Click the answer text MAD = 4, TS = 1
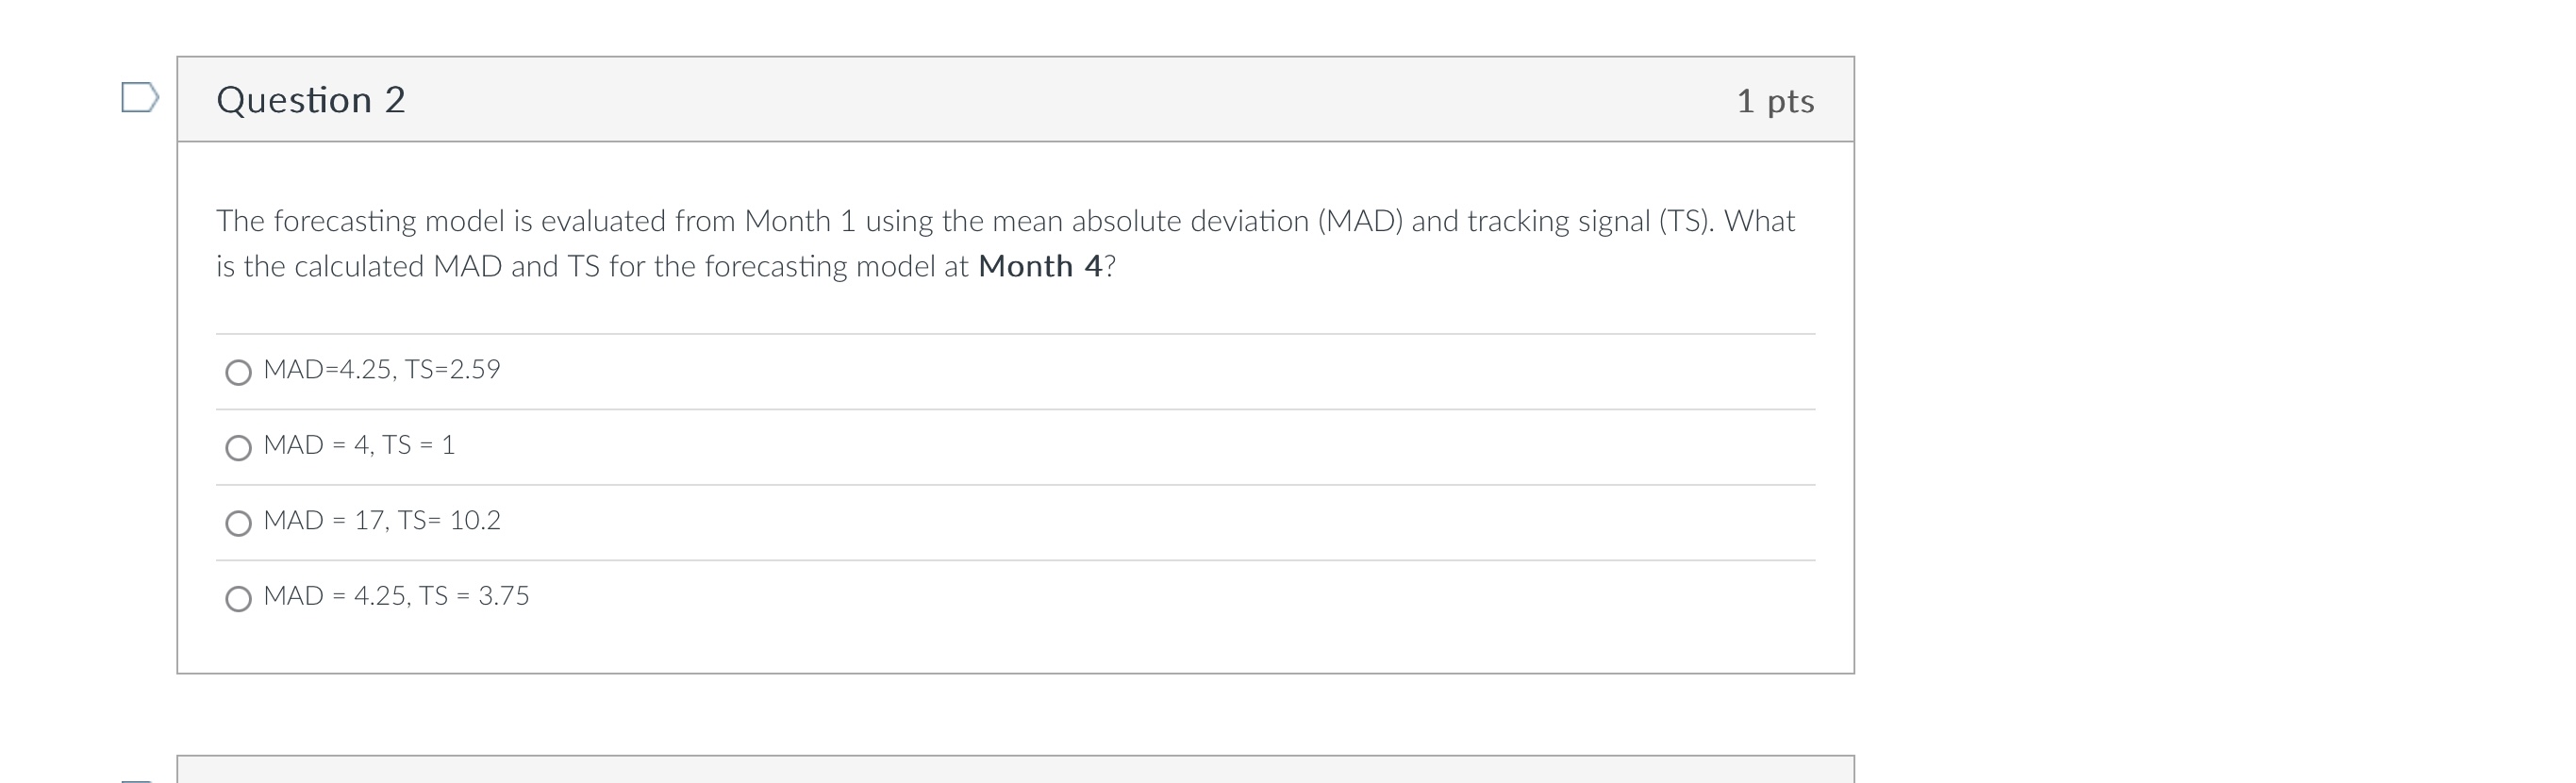2576x783 pixels. pos(359,446)
